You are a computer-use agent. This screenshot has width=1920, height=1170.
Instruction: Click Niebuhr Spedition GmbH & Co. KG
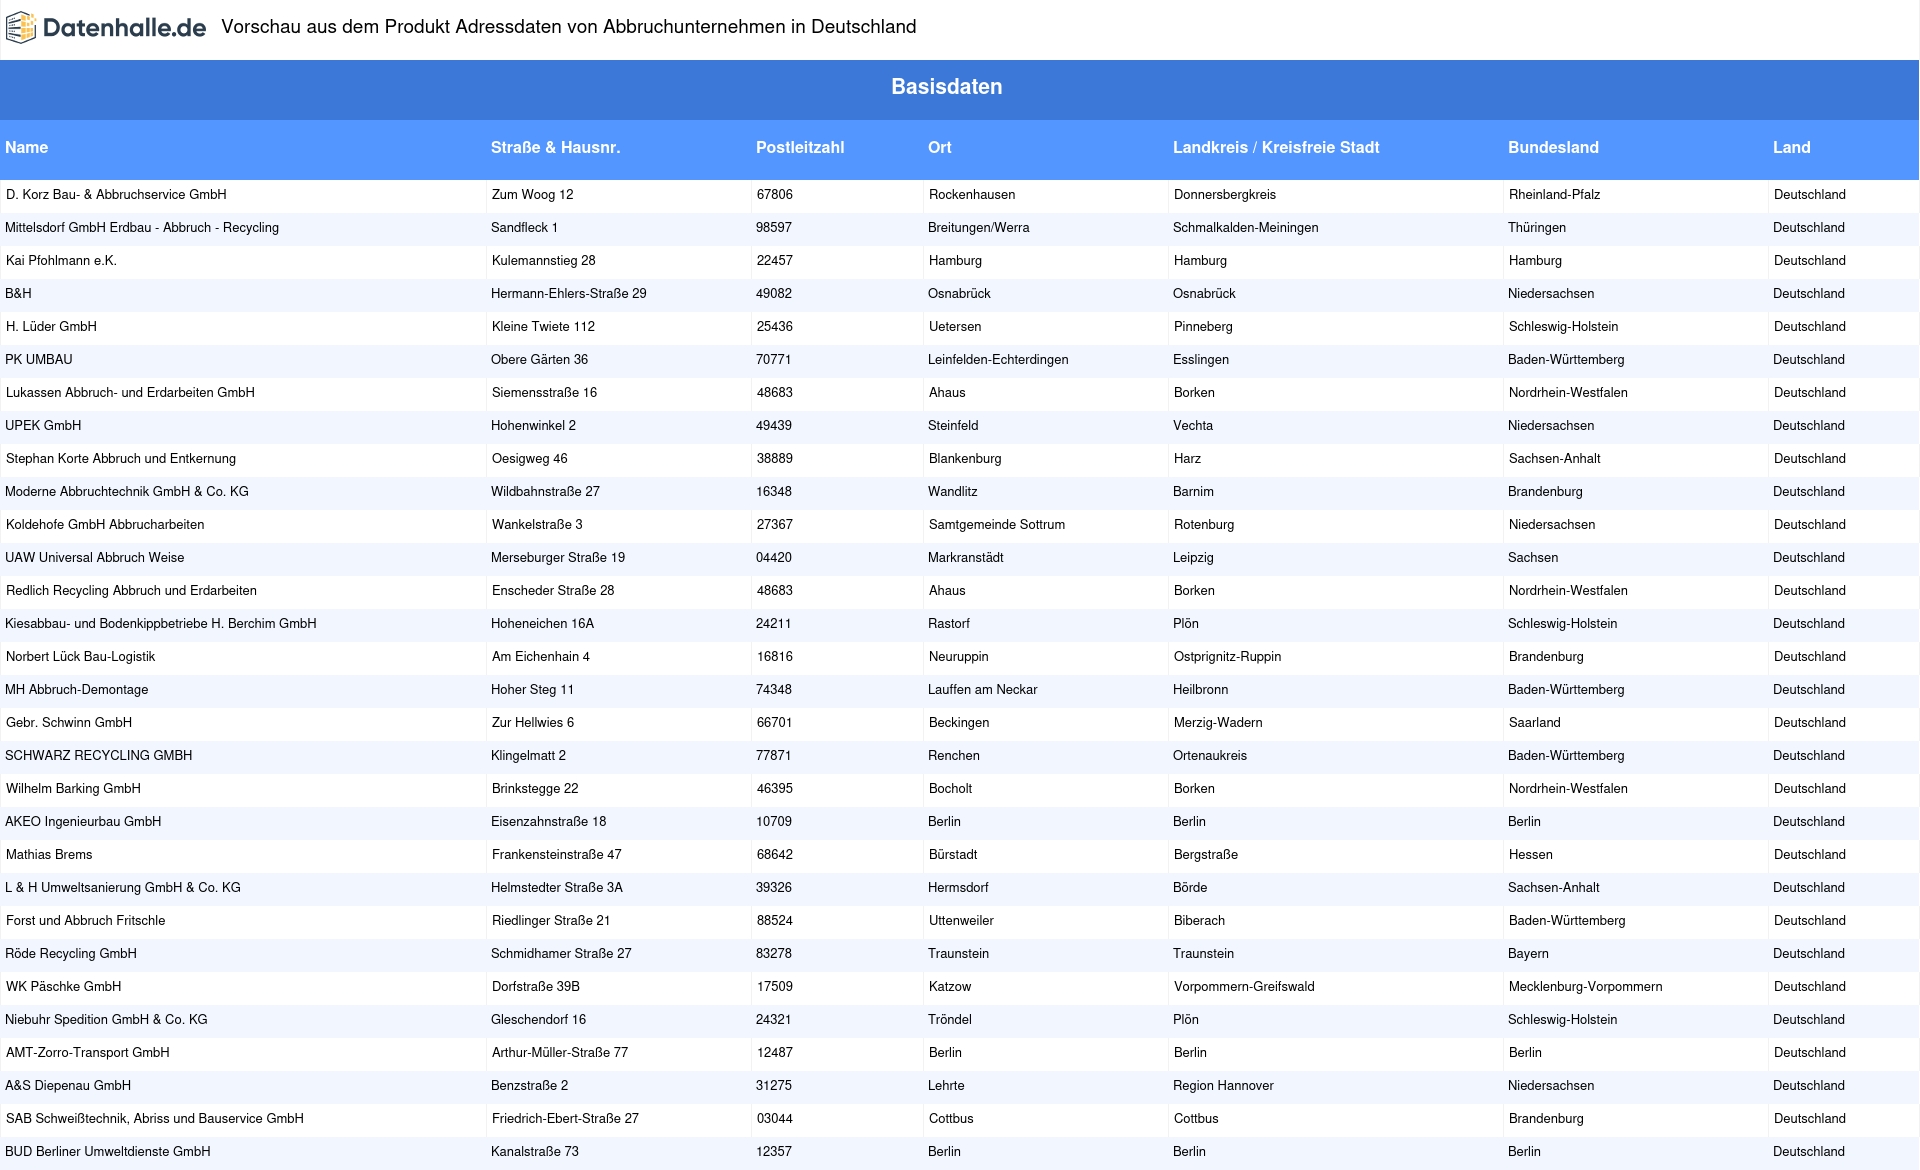[x=106, y=1020]
